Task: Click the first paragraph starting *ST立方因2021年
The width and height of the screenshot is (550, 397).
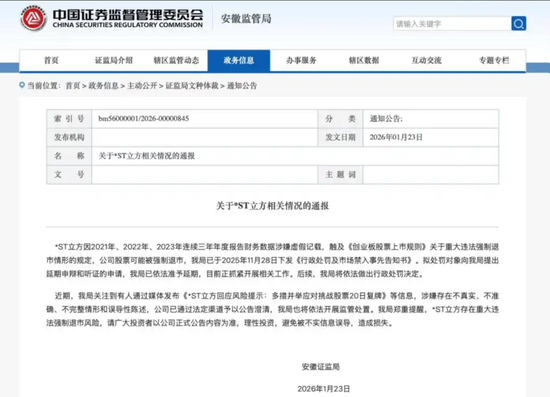Action: 273,260
